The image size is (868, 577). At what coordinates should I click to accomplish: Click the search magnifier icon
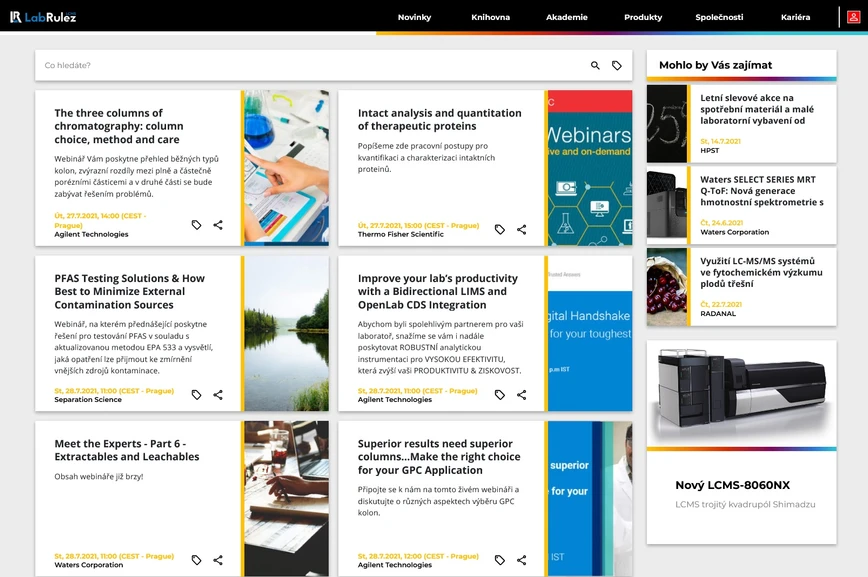pos(595,65)
